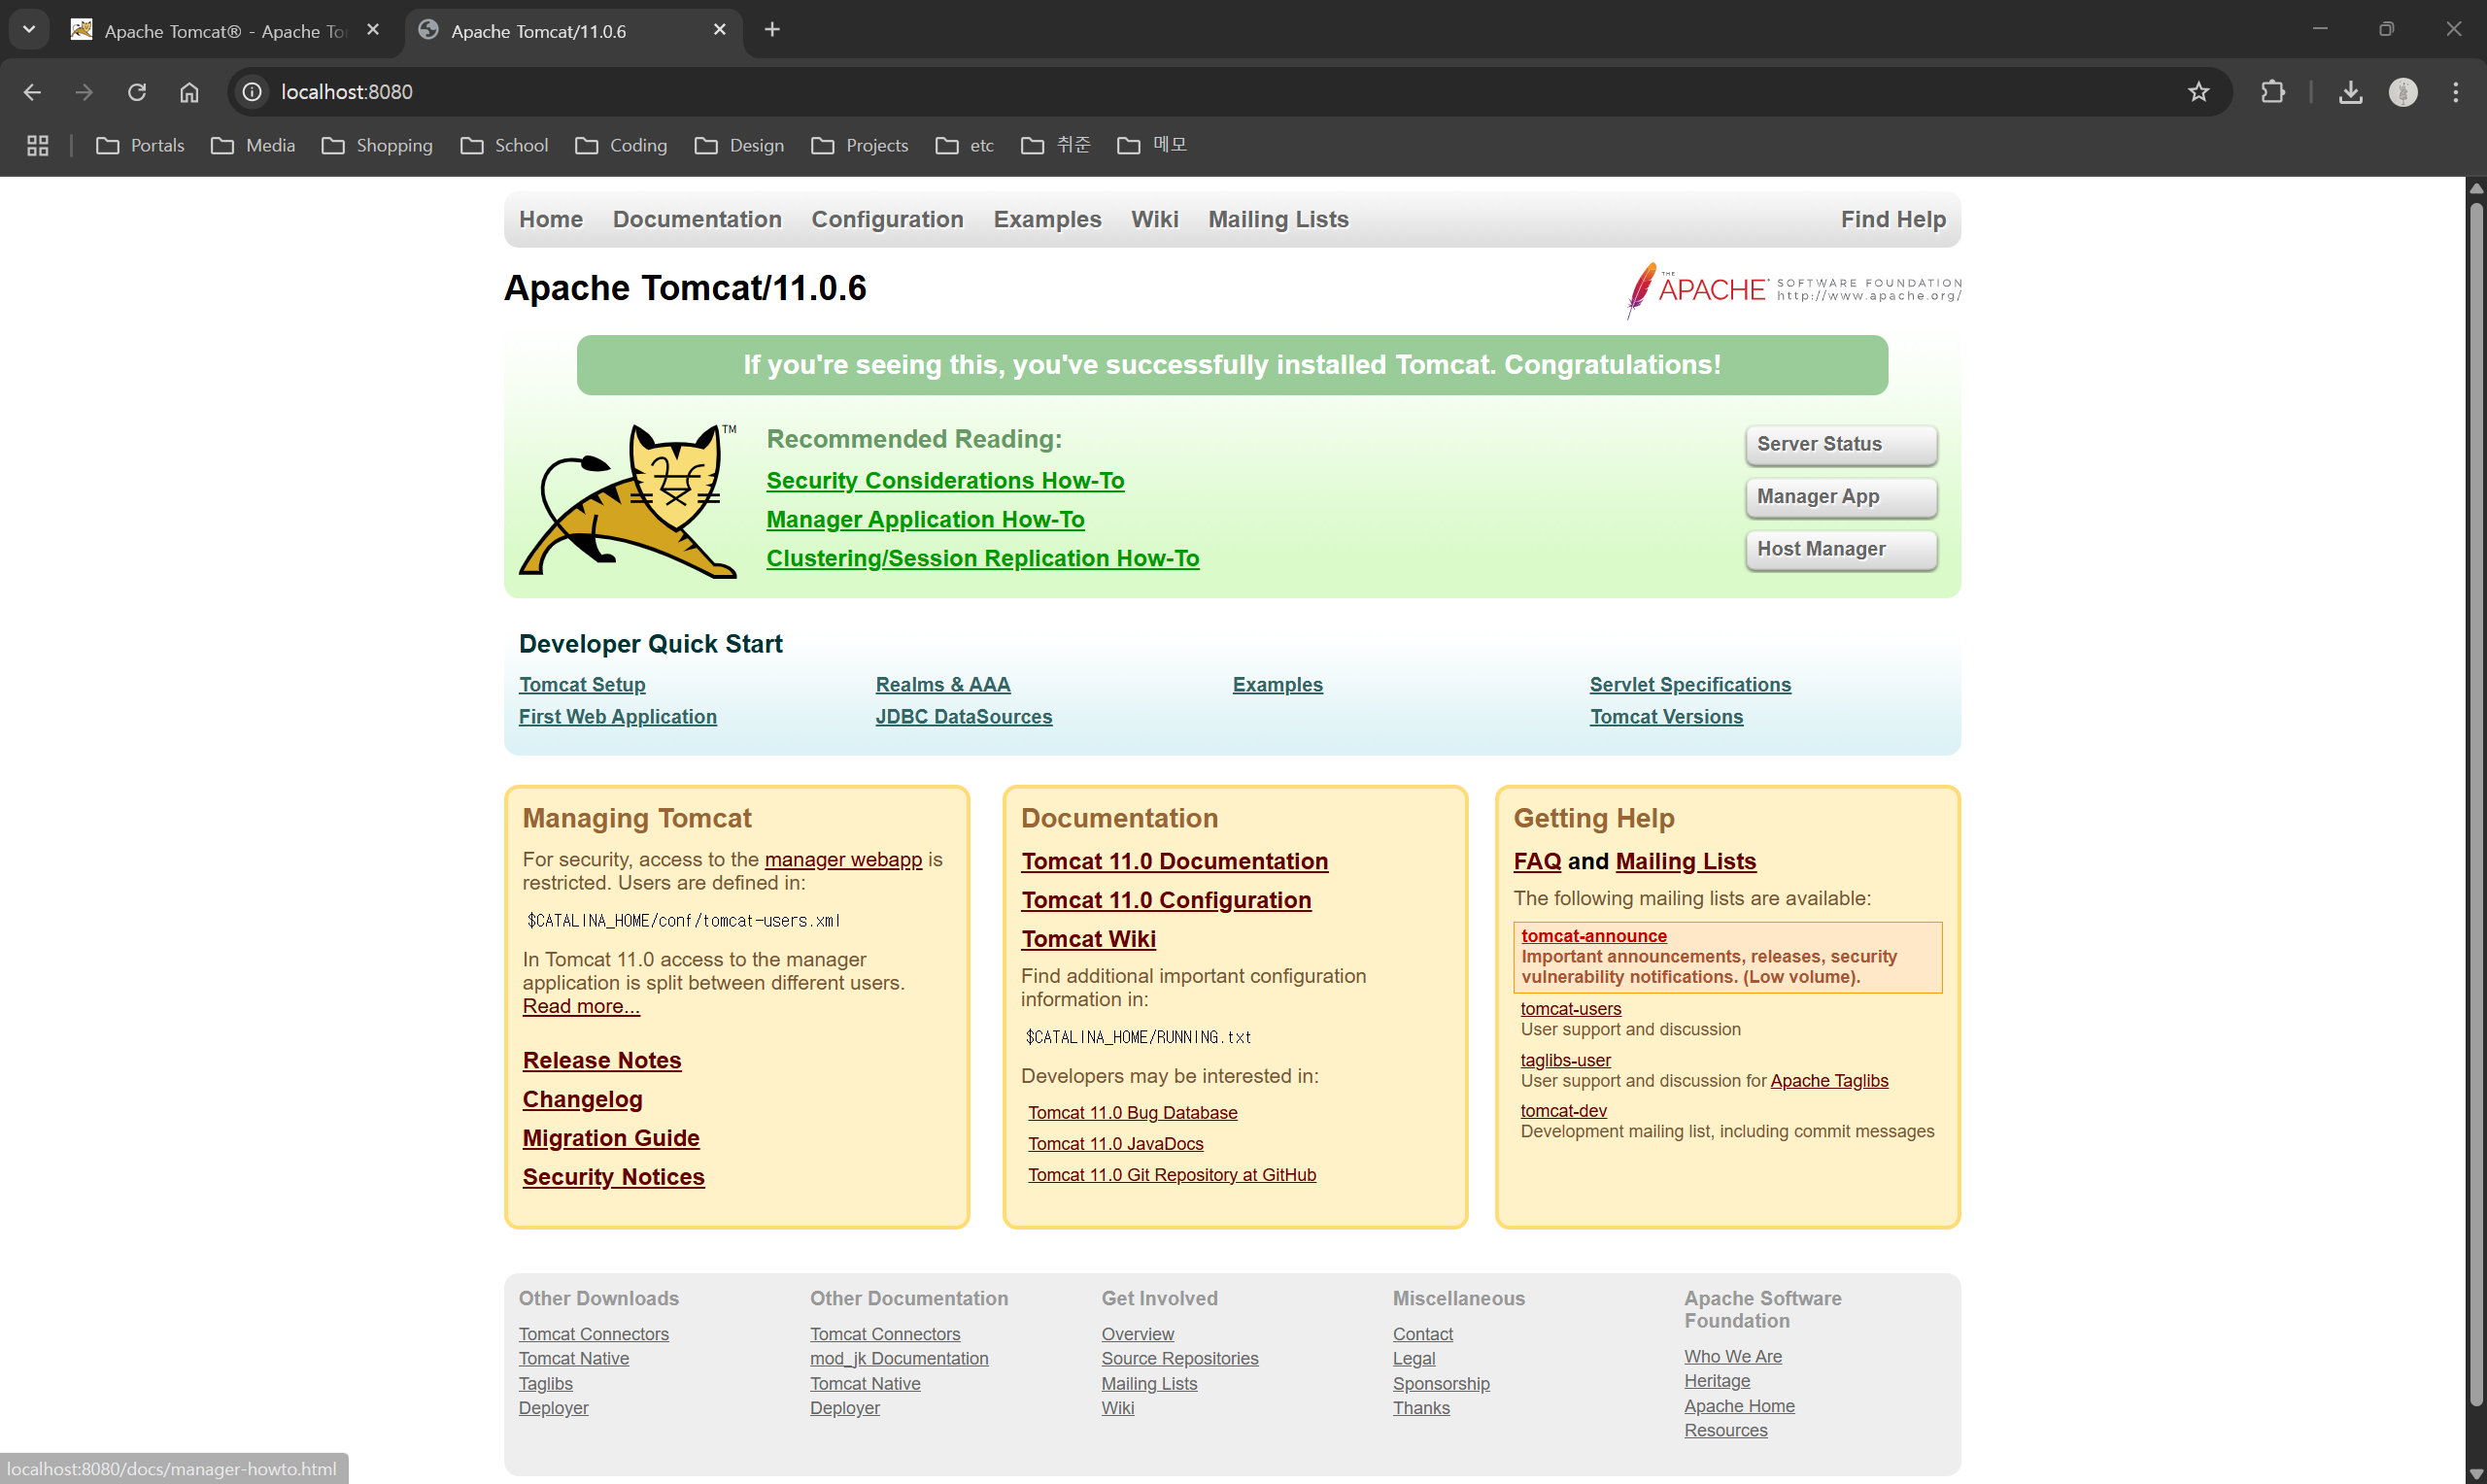This screenshot has width=2487, height=1484.
Task: Open the downloads icon
Action: [x=2350, y=92]
